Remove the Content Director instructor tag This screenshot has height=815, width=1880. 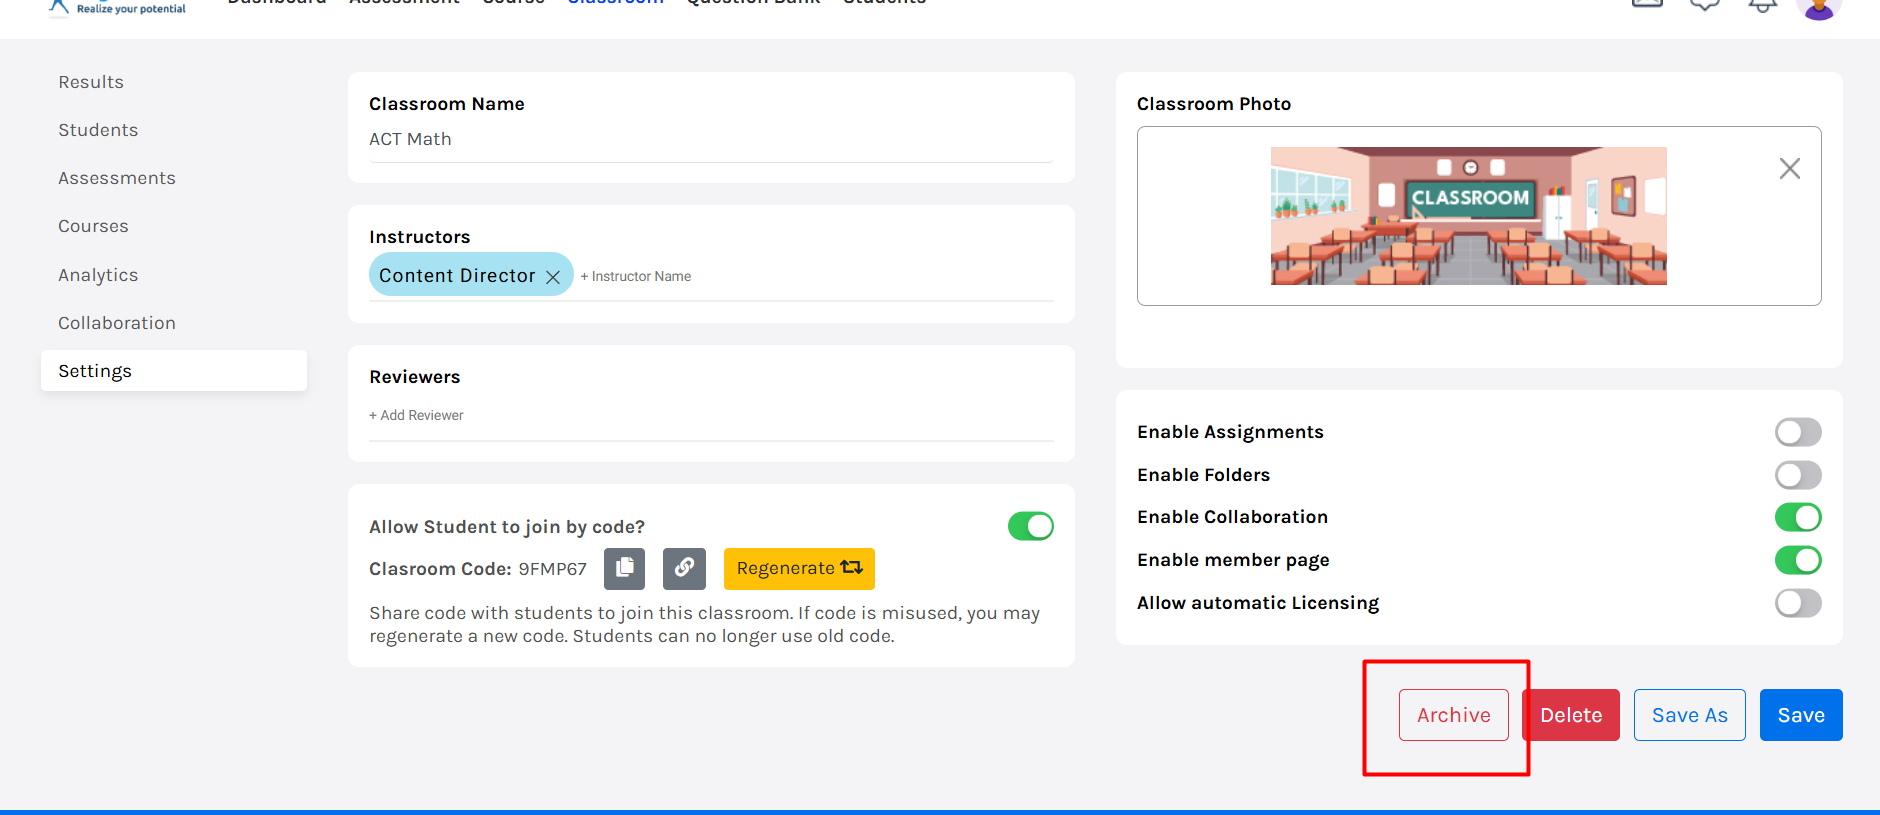pyautogui.click(x=553, y=277)
